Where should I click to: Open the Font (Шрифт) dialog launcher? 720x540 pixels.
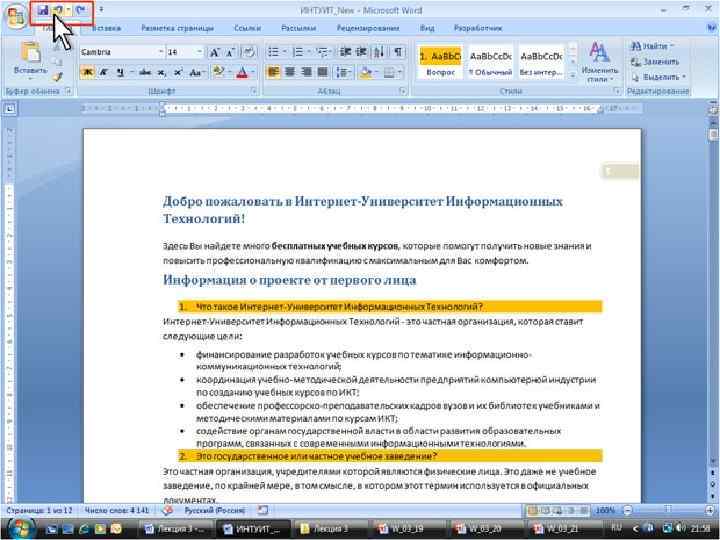coord(253,91)
